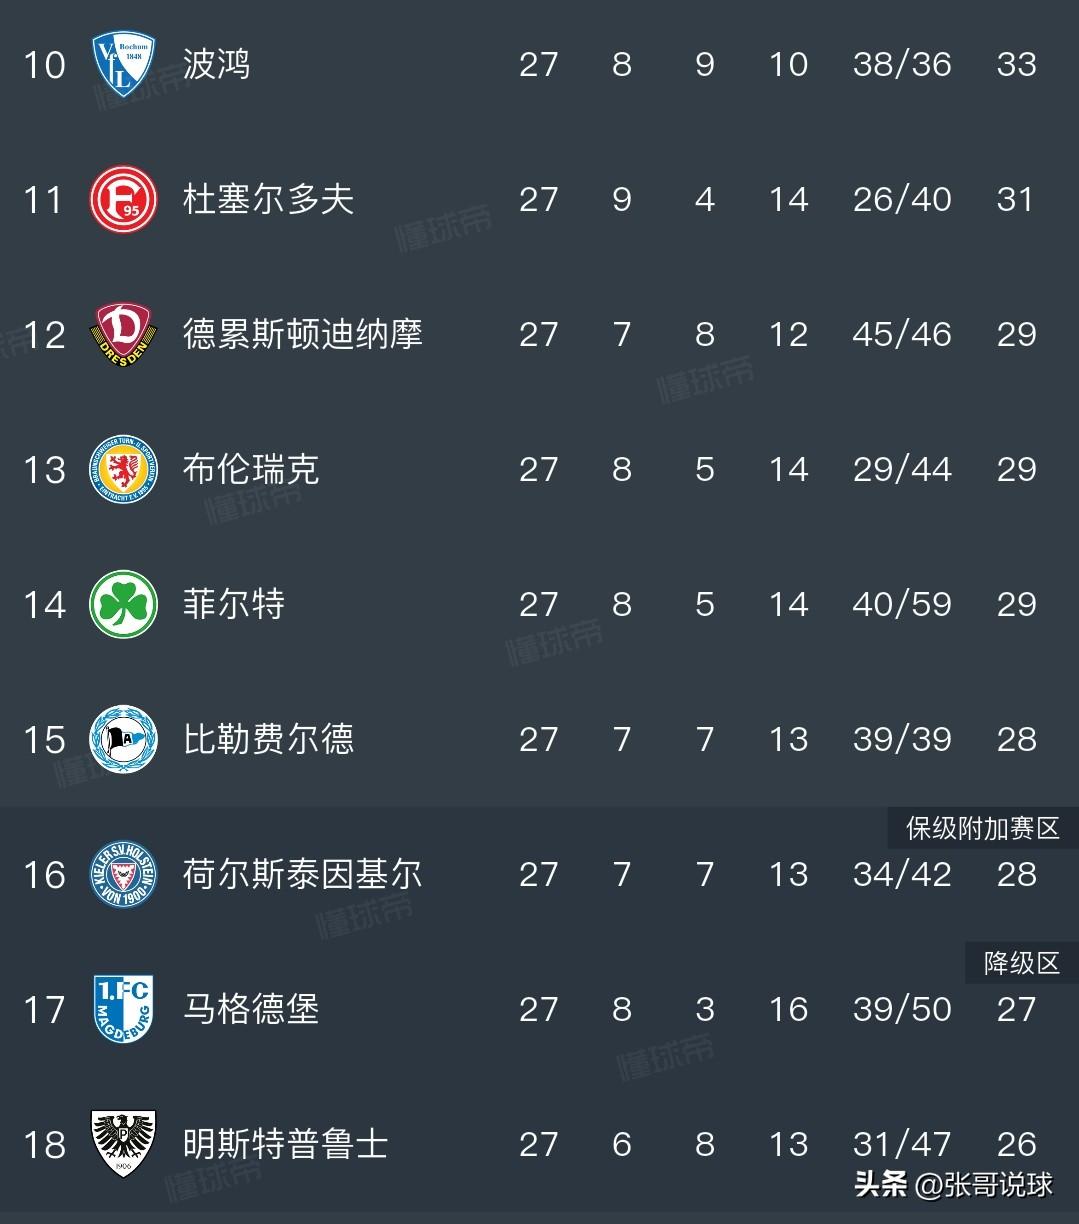Open team 波鸿 details
The image size is (1079, 1224).
(x=216, y=64)
